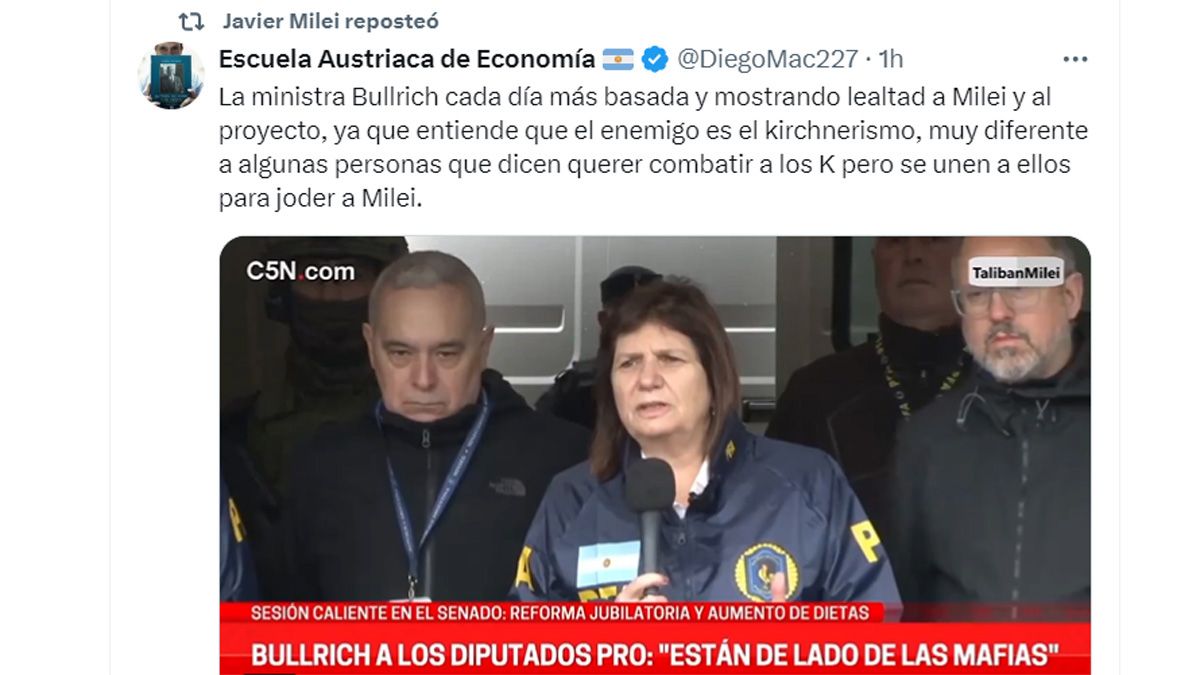Open the Escuela Austriaca de Economía avatar
1200x675 pixels.
pyautogui.click(x=171, y=75)
